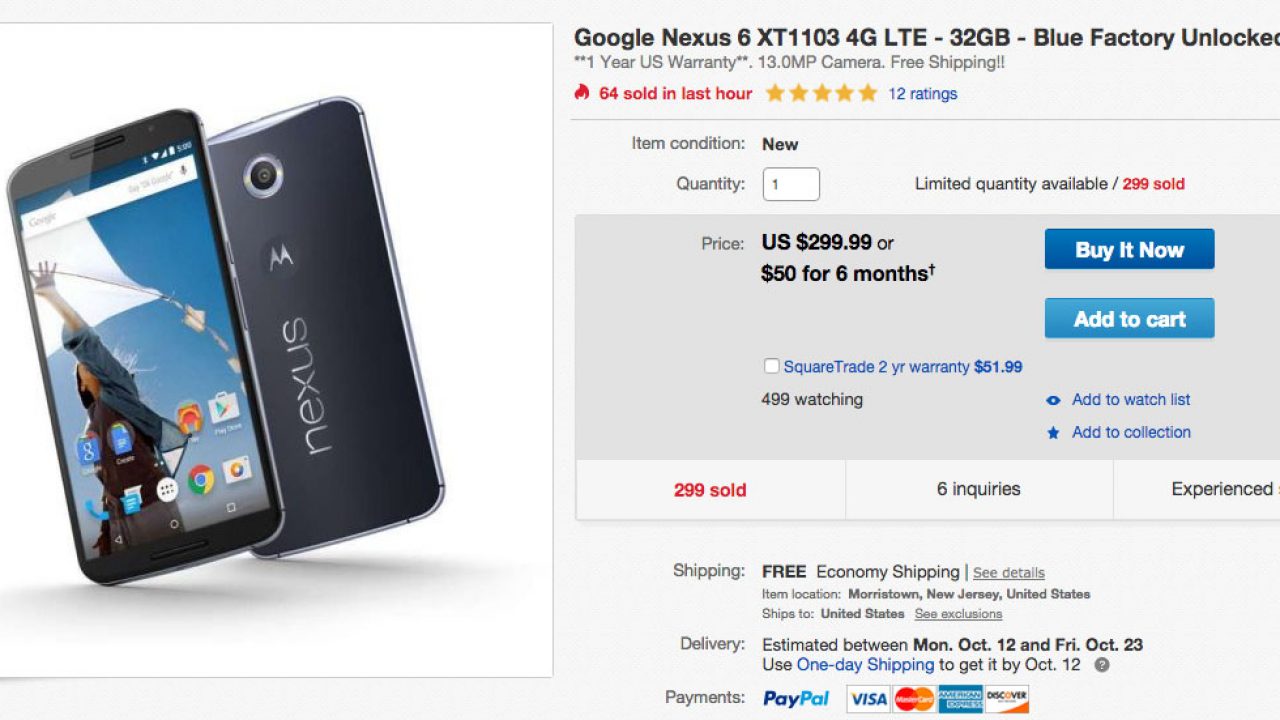The image size is (1280, 720).
Task: Click the American Express card icon
Action: pyautogui.click(x=960, y=698)
